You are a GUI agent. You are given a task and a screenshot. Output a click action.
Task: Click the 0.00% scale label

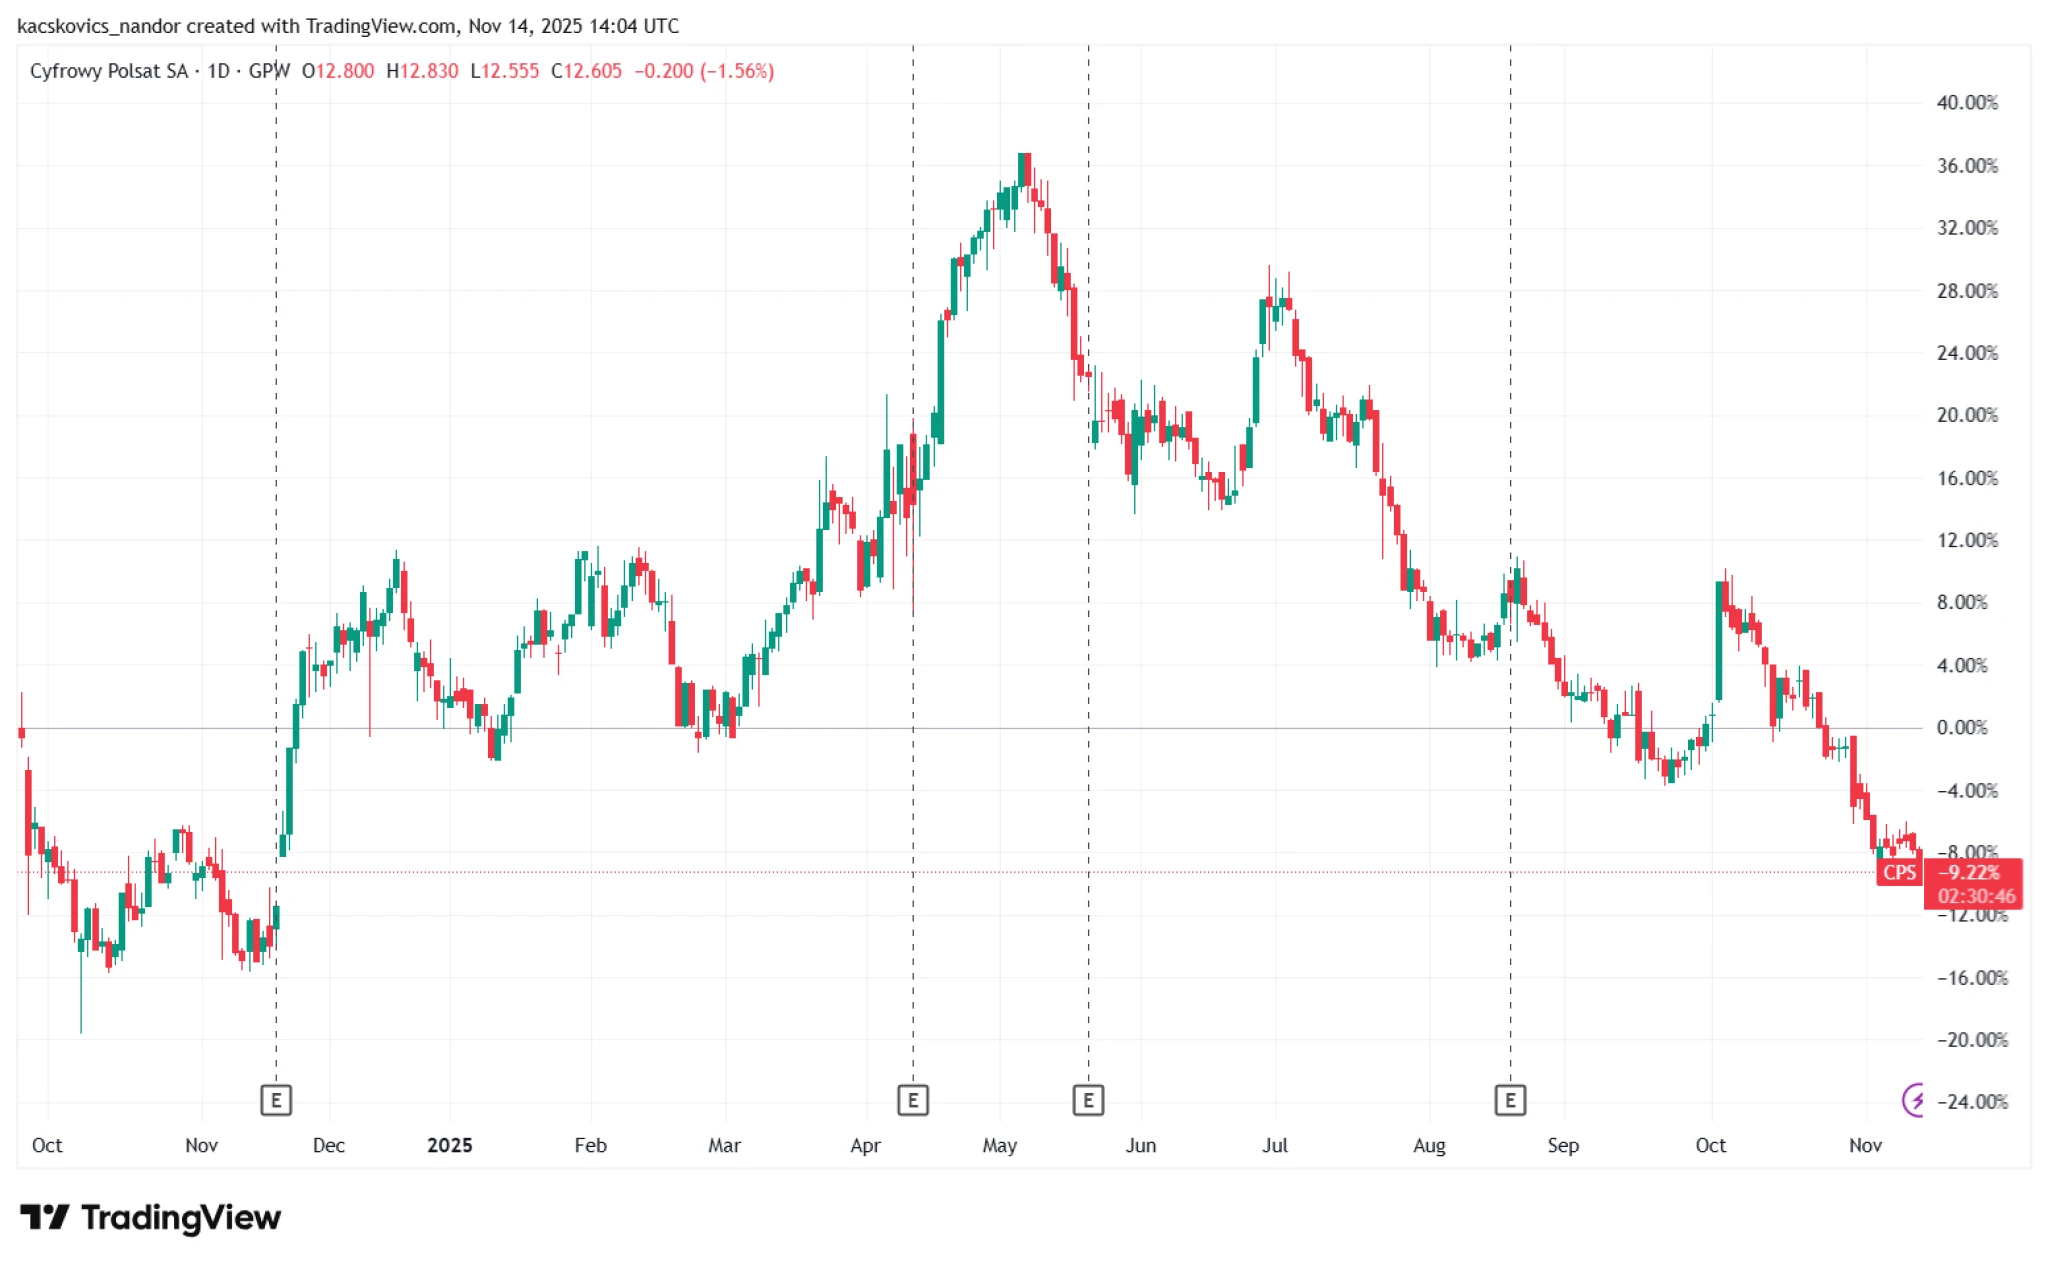(x=1961, y=727)
